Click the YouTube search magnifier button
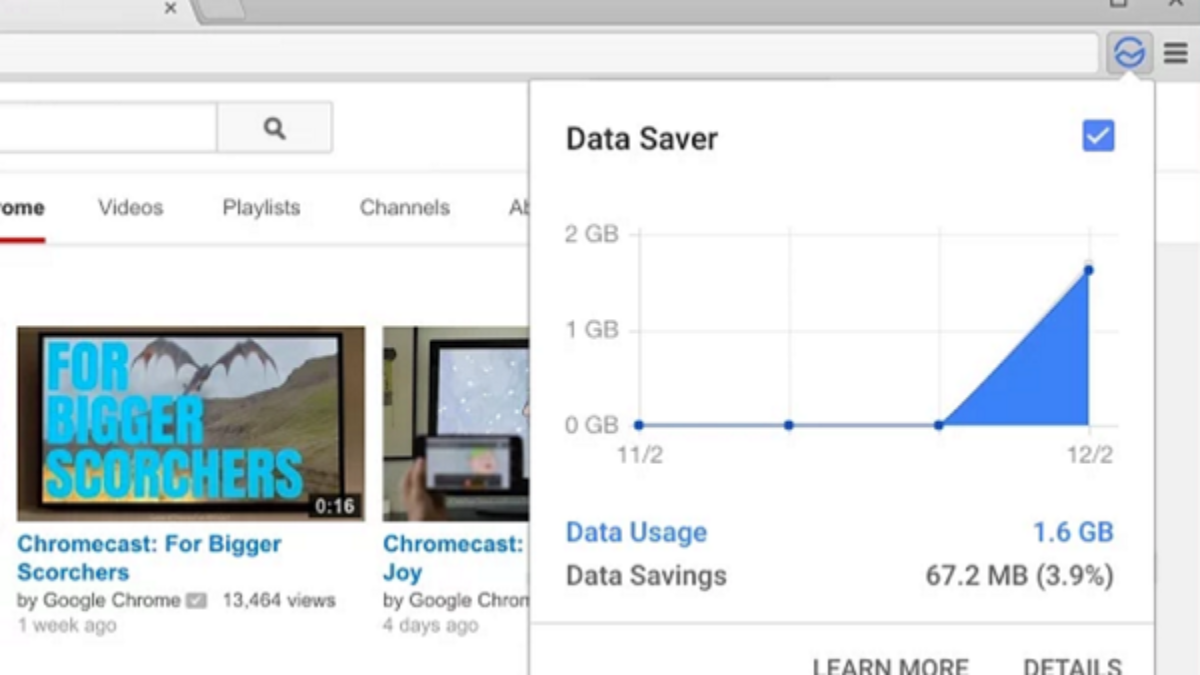1200x675 pixels. click(x=274, y=127)
